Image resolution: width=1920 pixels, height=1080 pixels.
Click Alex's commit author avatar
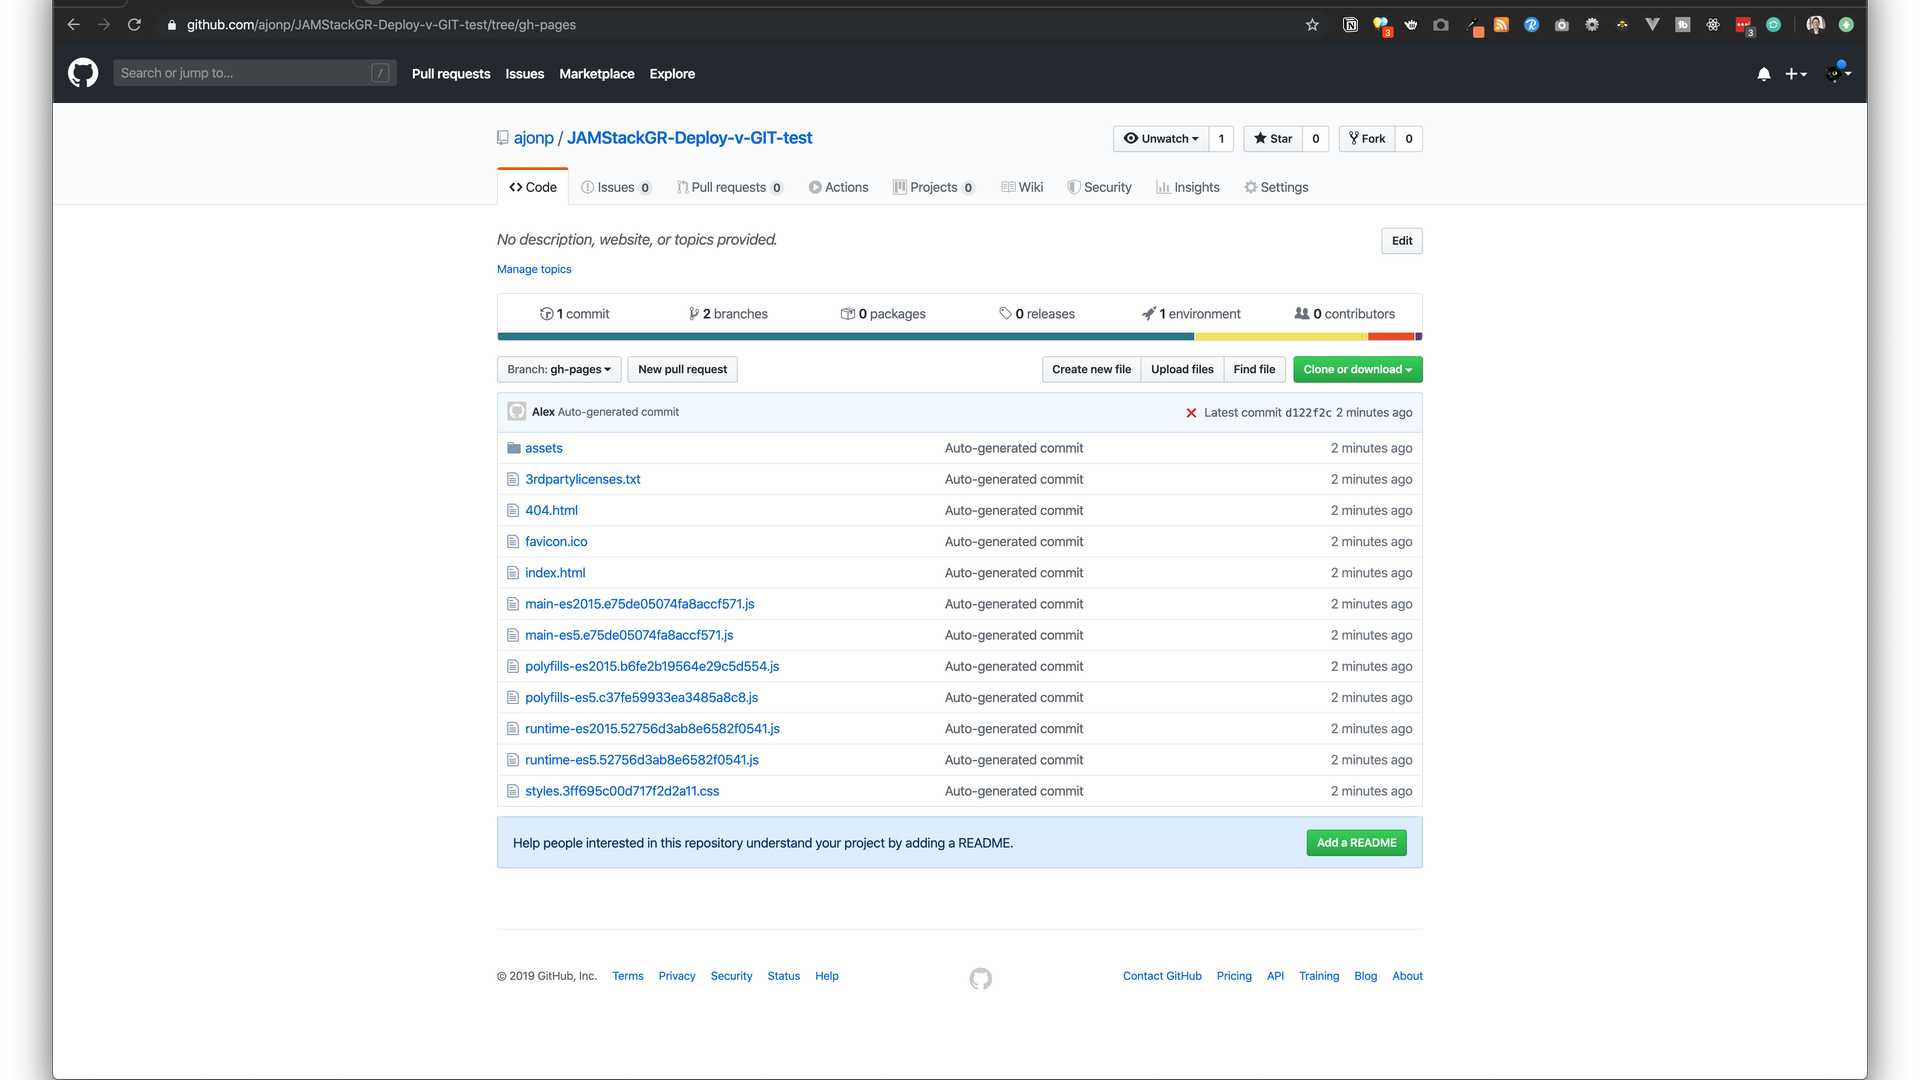[516, 412]
